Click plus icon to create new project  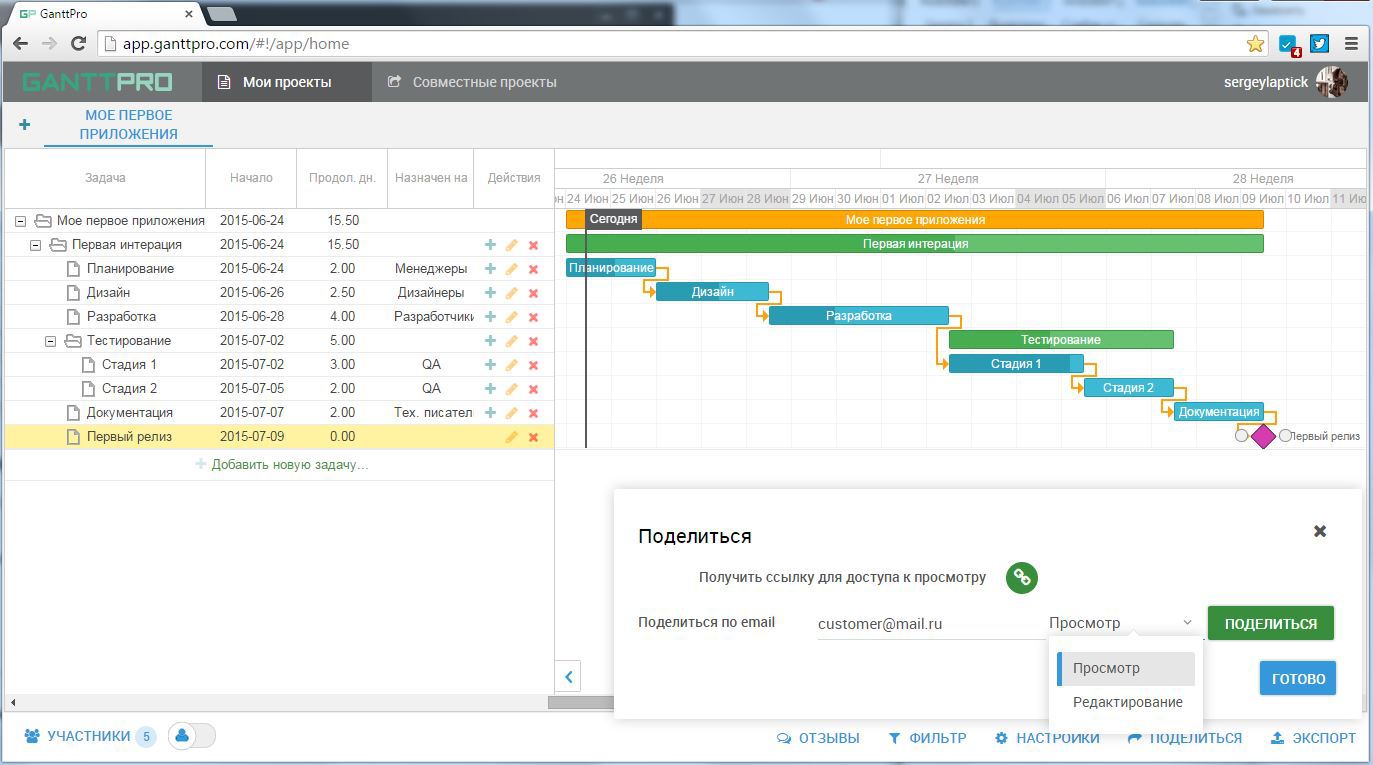24,125
